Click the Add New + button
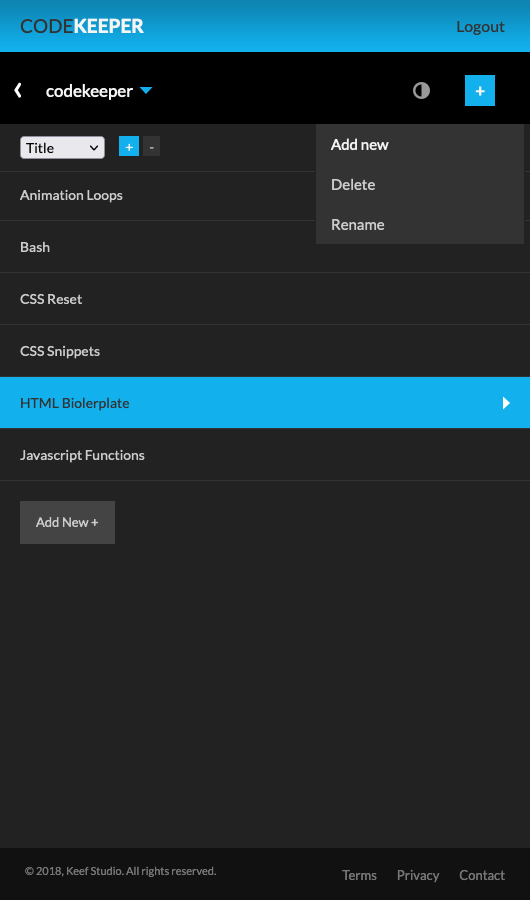530x900 pixels. click(67, 522)
